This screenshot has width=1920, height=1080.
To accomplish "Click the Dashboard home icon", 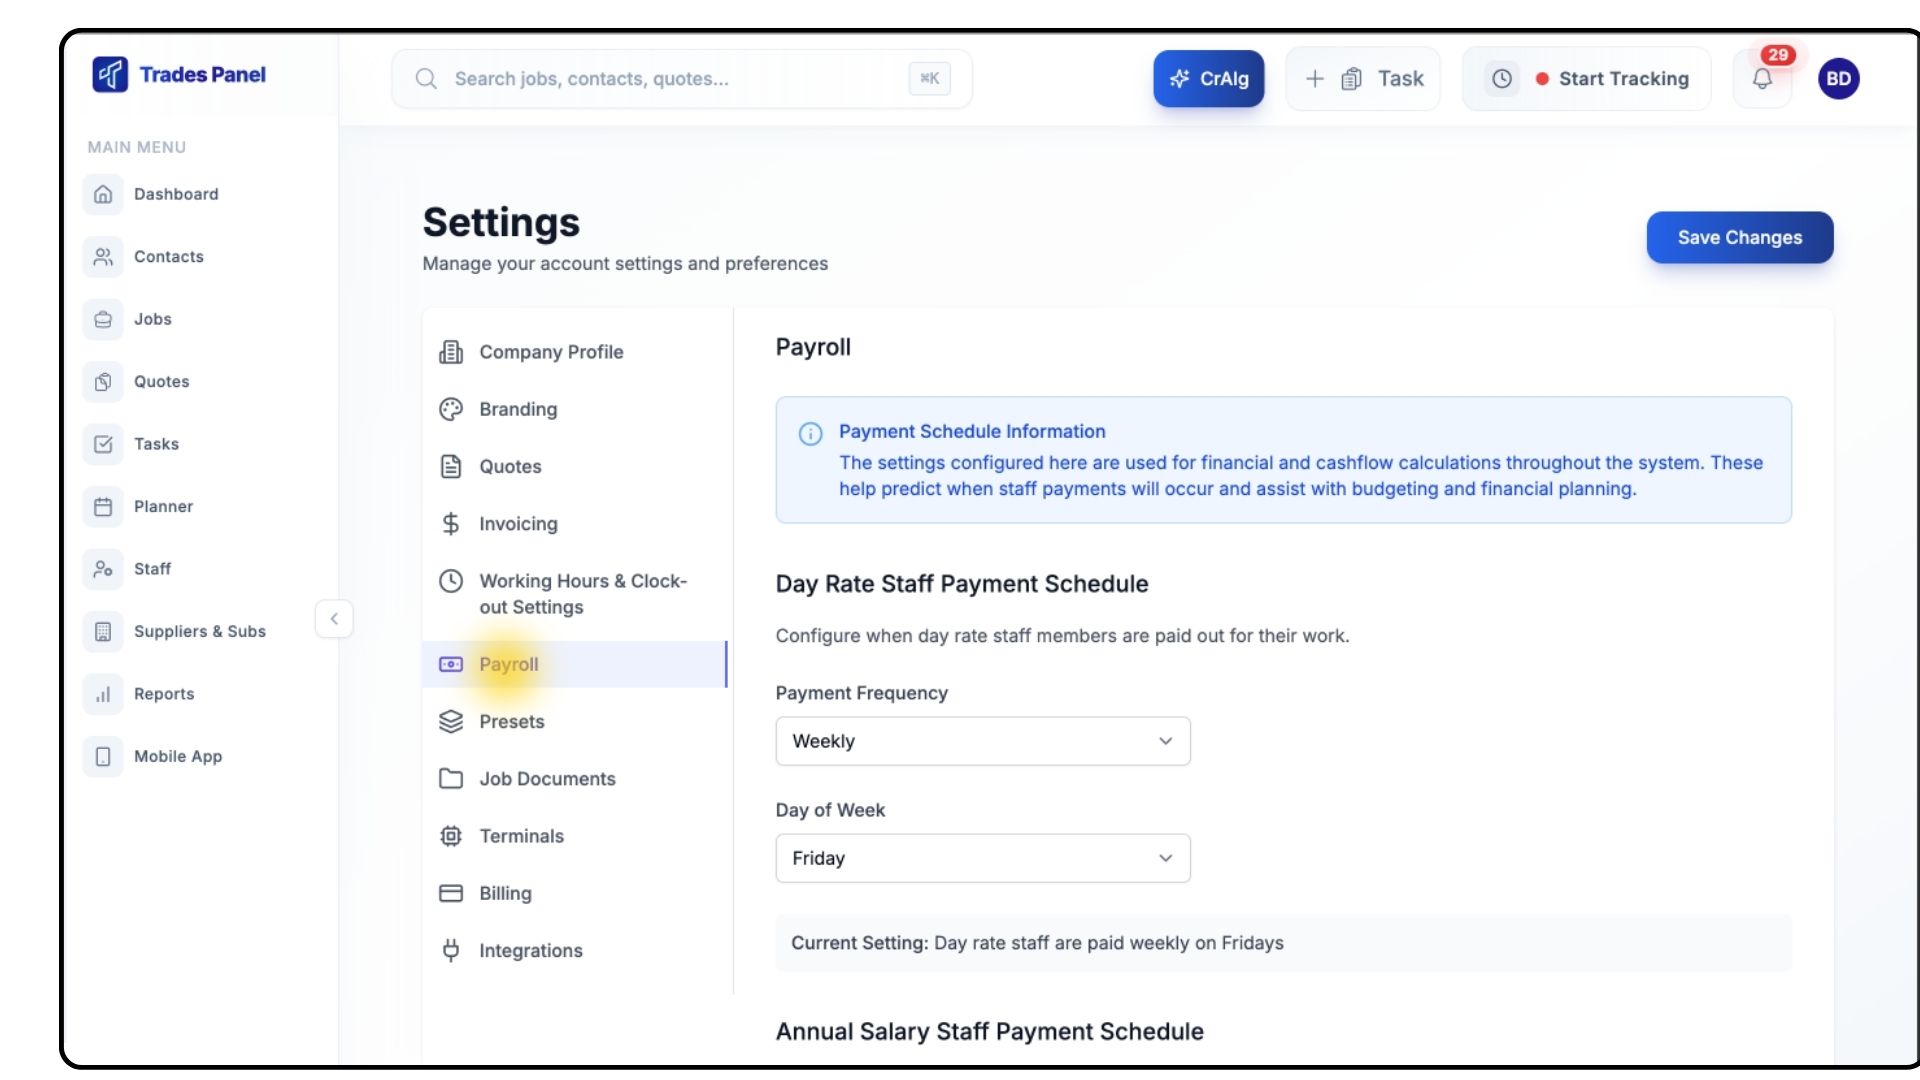I will [x=103, y=194].
